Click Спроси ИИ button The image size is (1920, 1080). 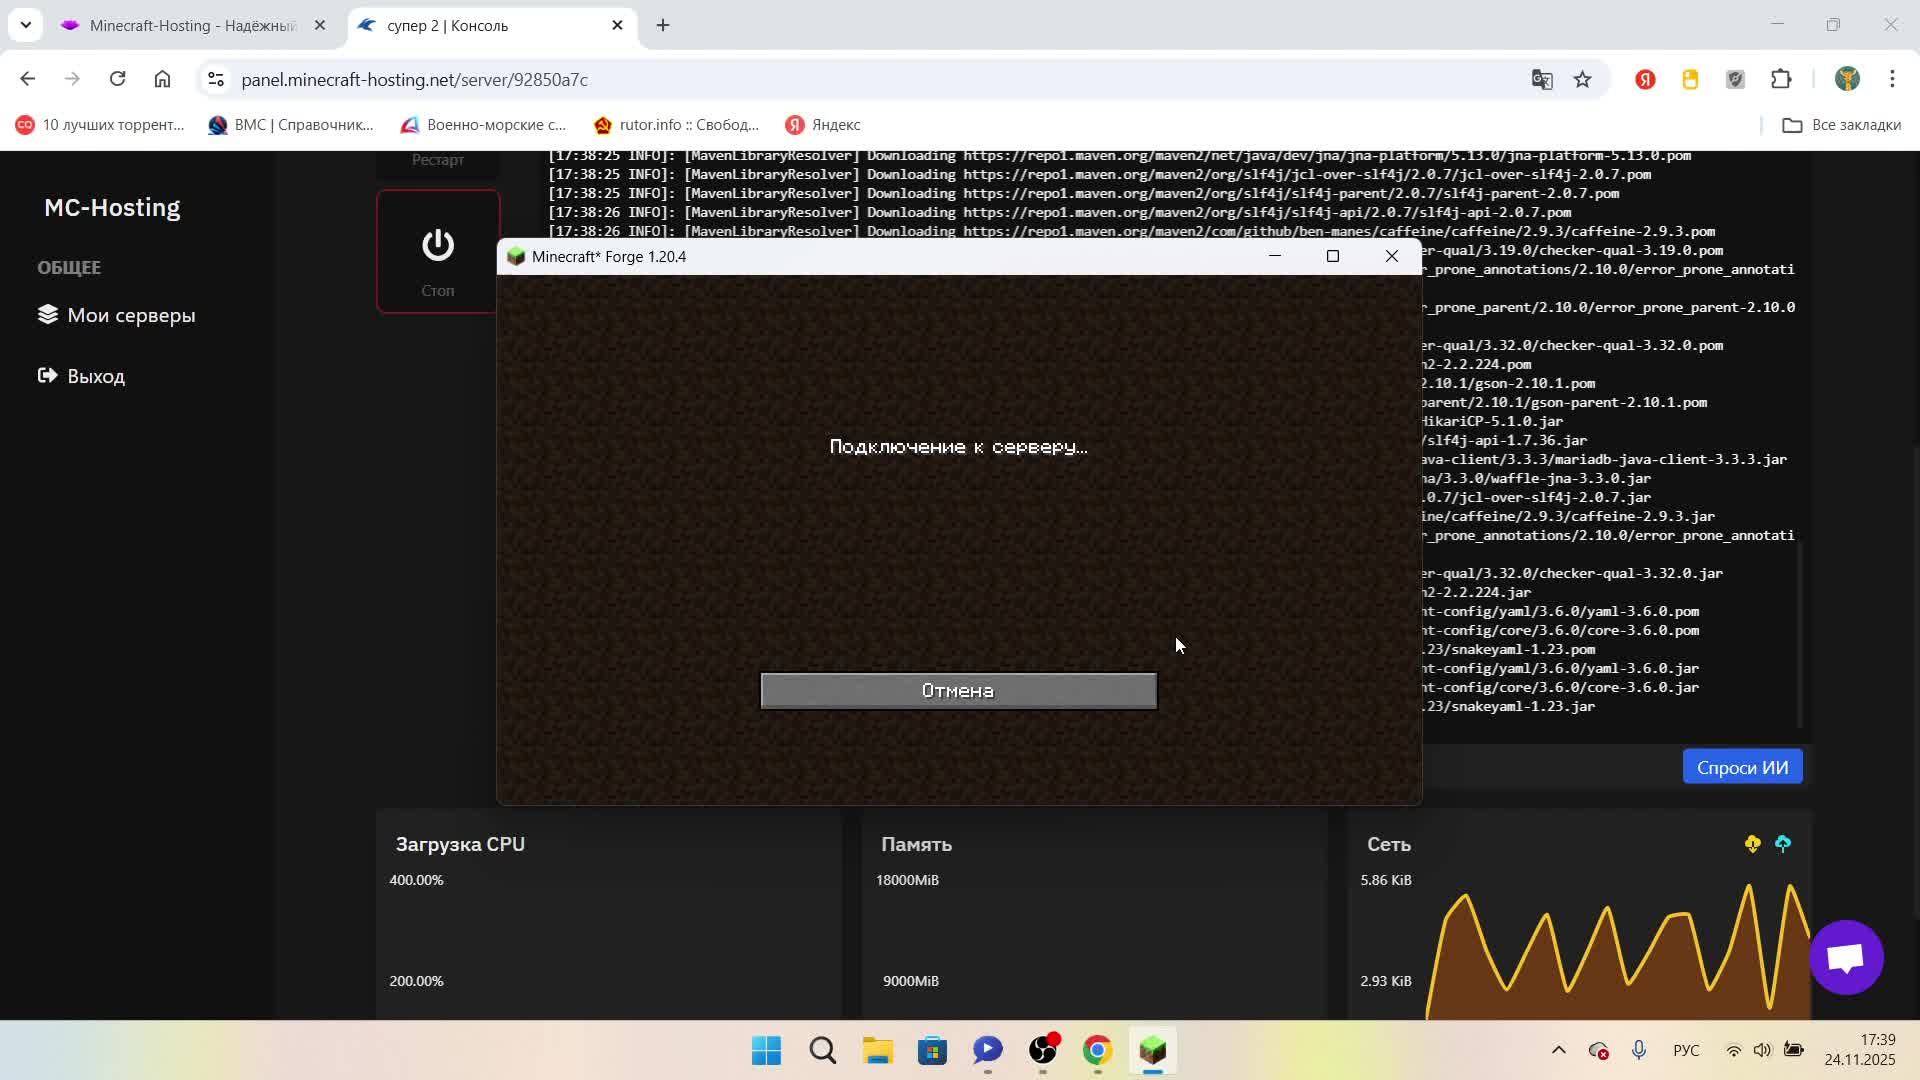(x=1741, y=768)
